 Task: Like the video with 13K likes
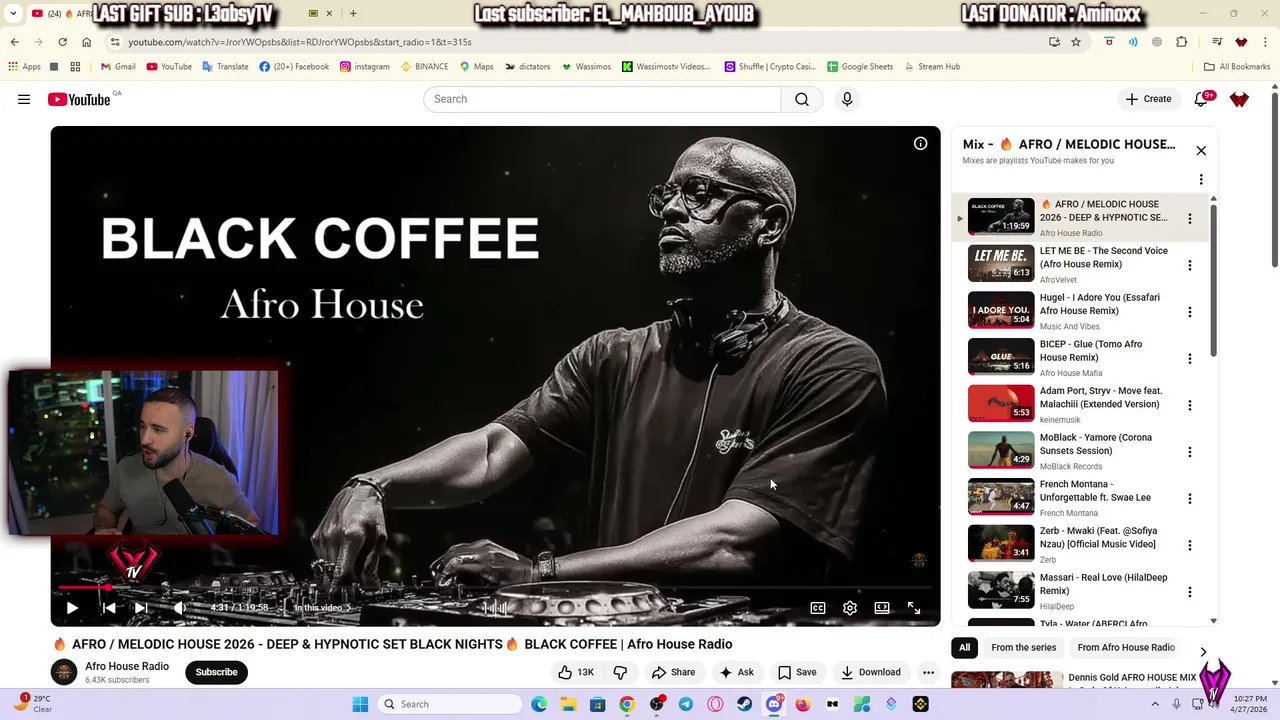tap(576, 672)
